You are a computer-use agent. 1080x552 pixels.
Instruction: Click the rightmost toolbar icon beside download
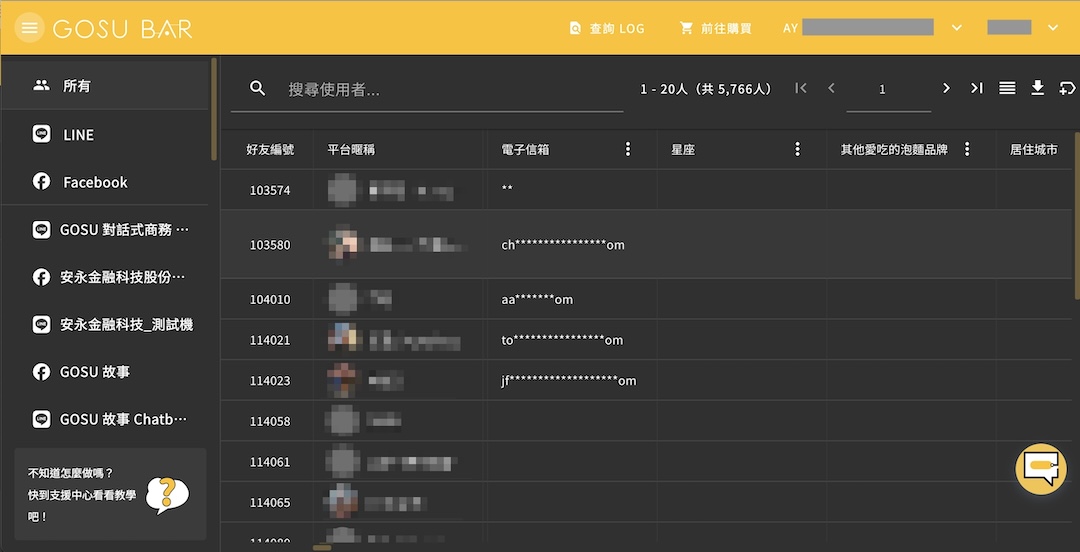point(1068,88)
